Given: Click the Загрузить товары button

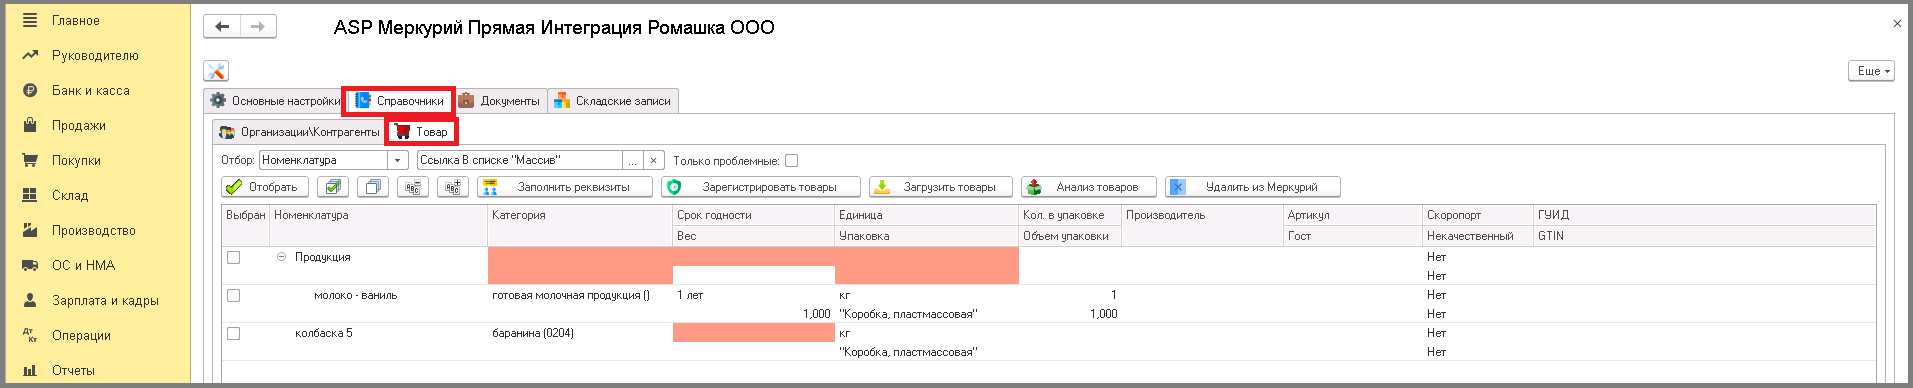Looking at the screenshot, I should (x=941, y=187).
